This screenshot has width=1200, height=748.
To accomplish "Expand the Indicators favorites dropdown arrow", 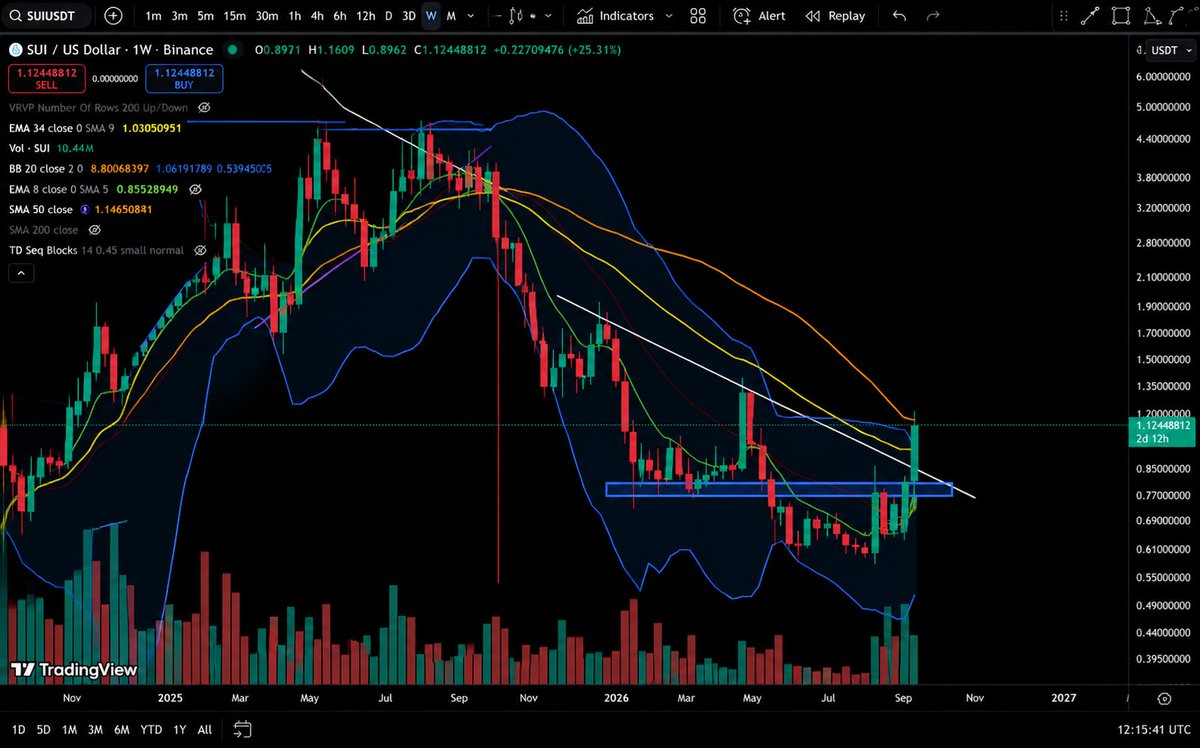I will (670, 16).
